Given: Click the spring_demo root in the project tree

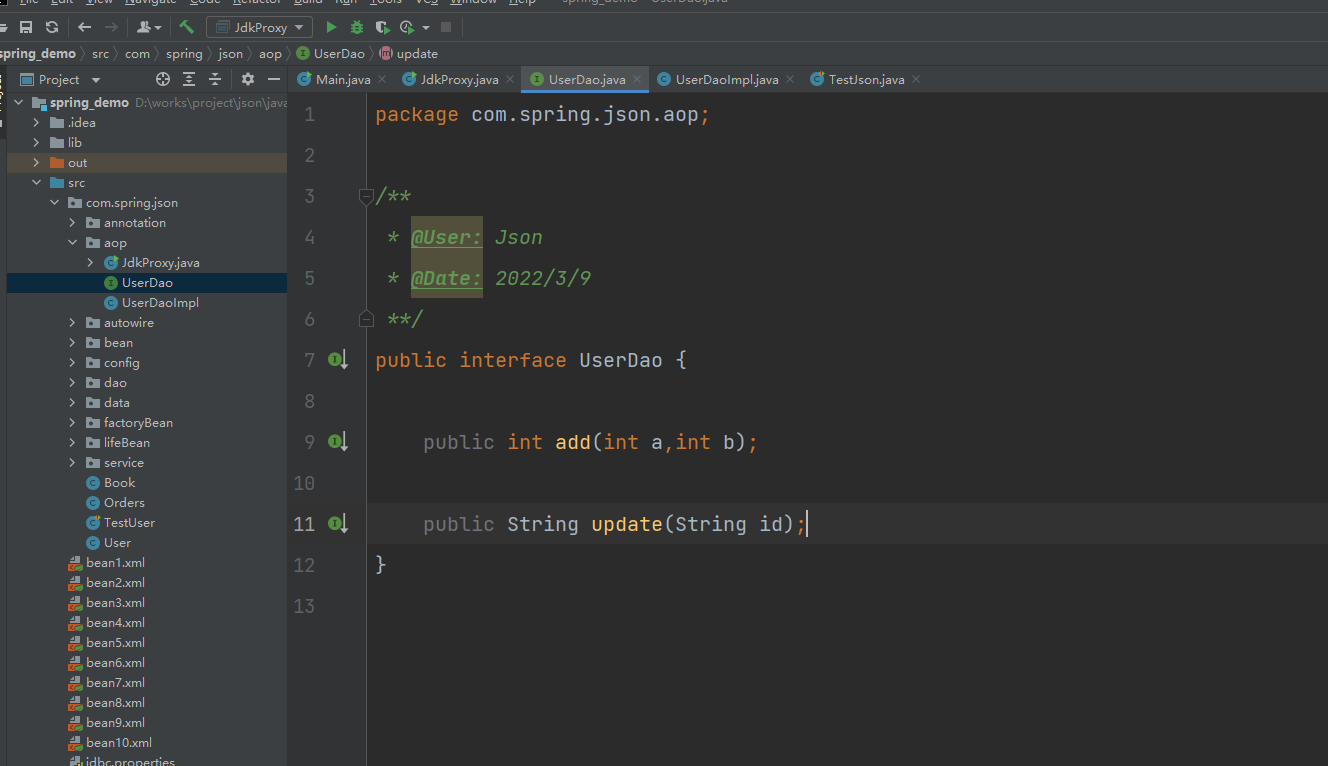Looking at the screenshot, I should click(x=89, y=102).
